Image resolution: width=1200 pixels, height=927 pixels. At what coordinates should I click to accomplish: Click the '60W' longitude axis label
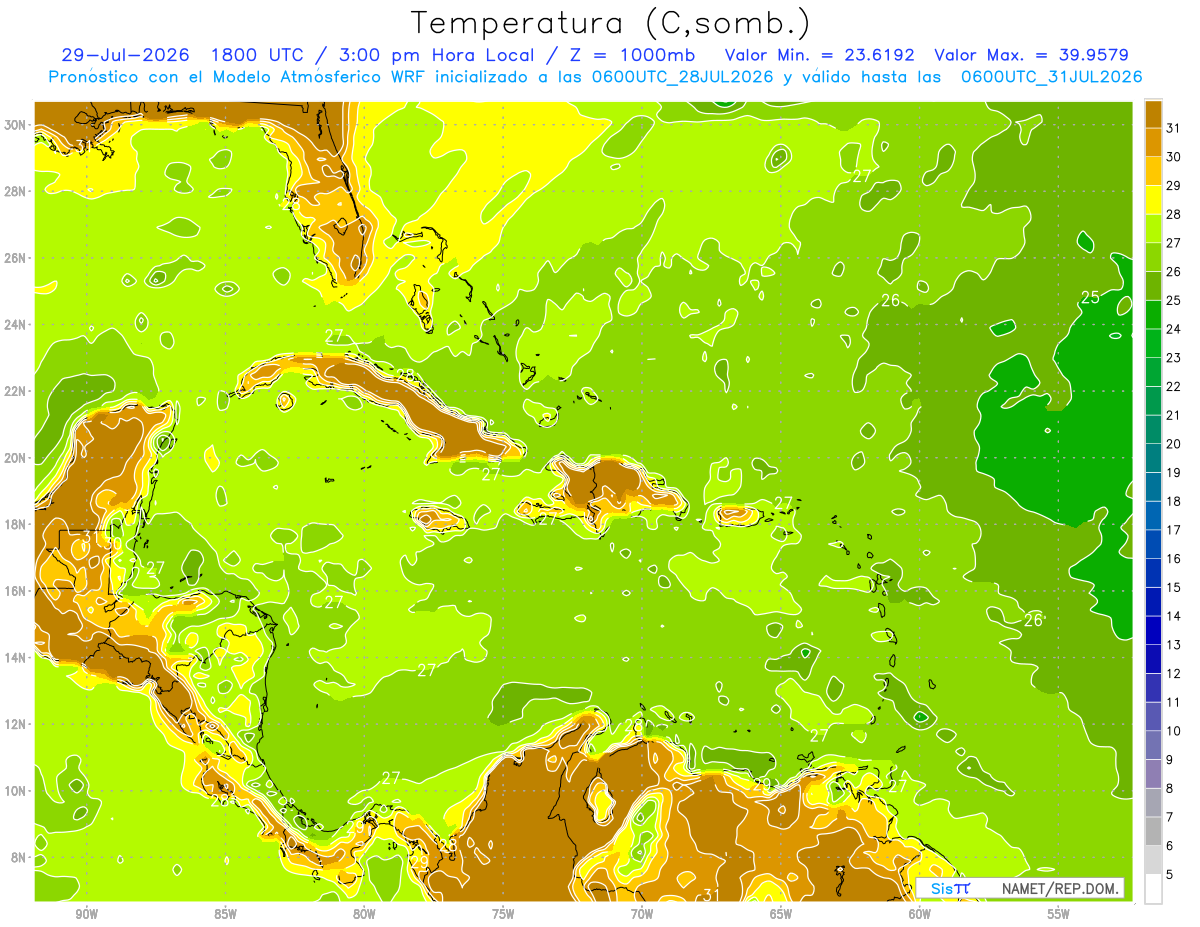pyautogui.click(x=920, y=913)
